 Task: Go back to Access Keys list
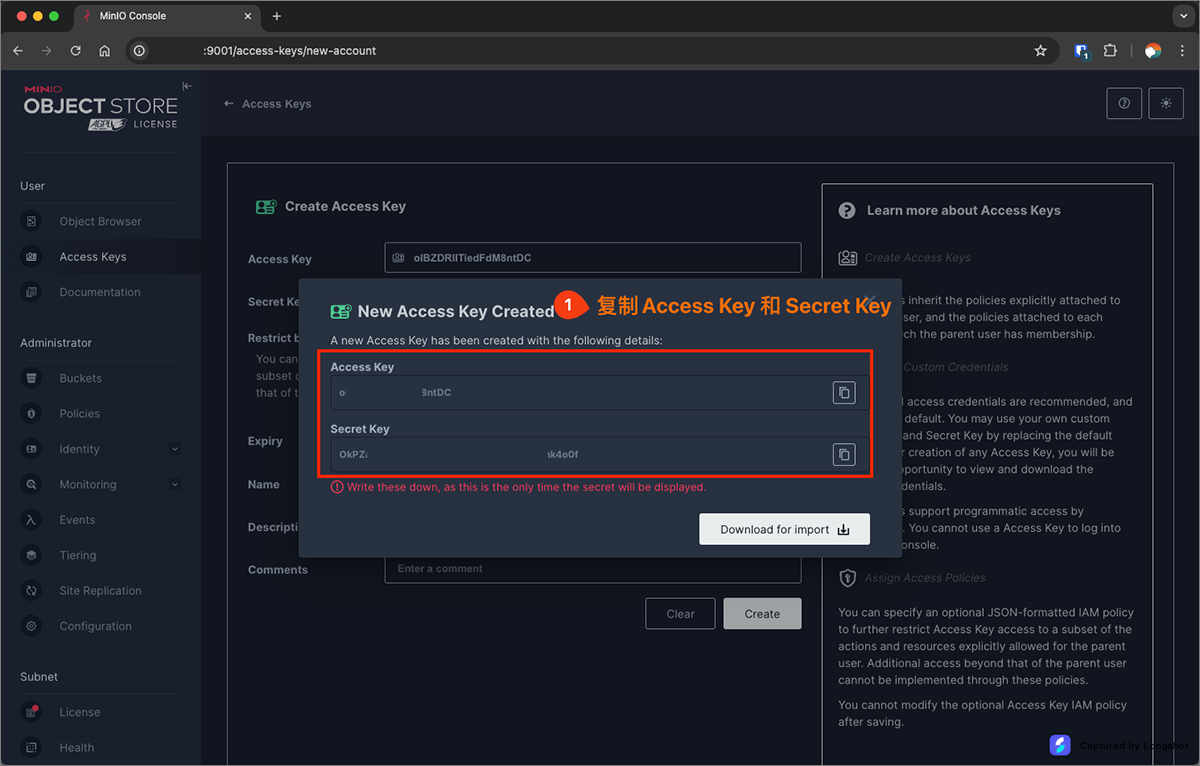coord(267,104)
